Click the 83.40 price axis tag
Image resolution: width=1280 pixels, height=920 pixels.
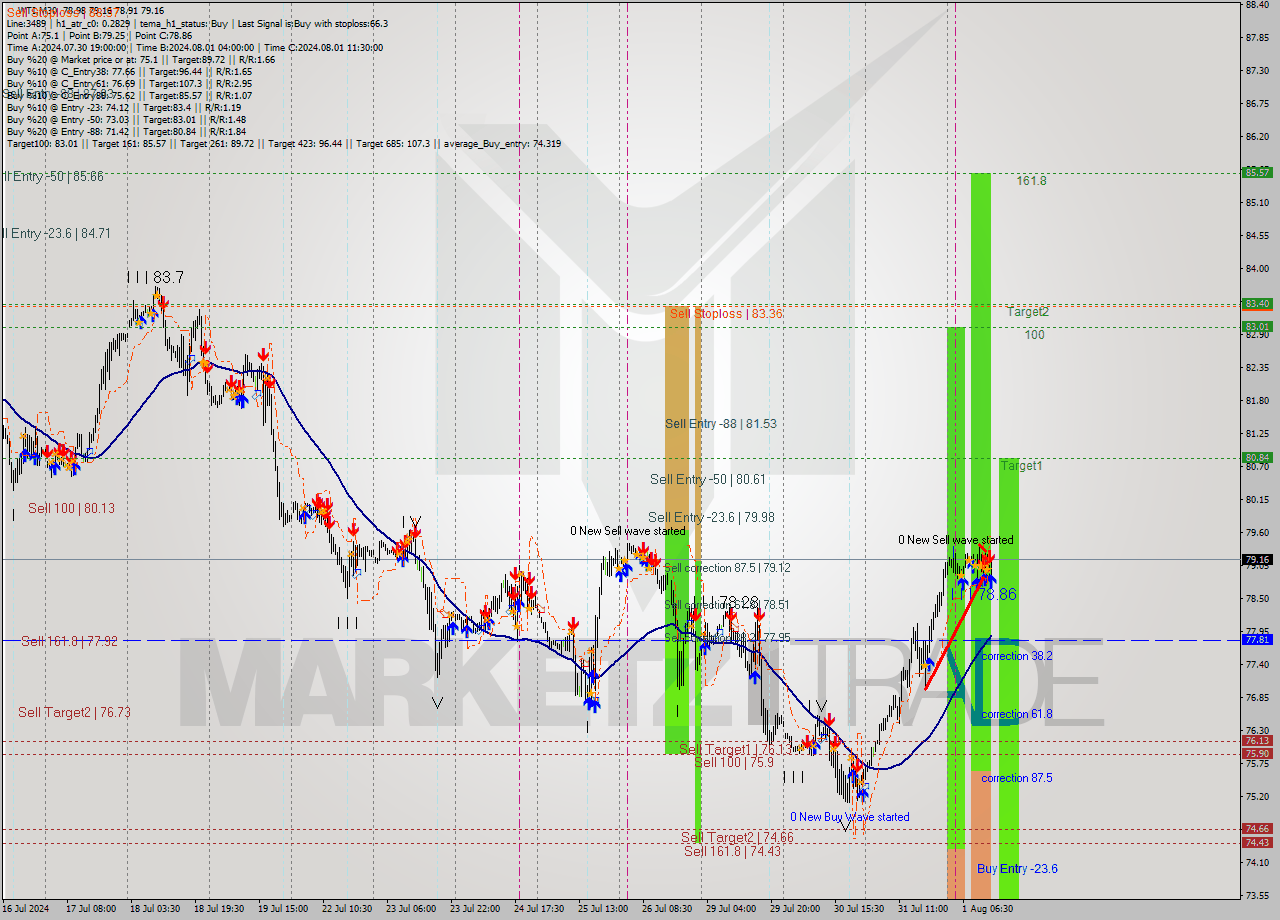click(1257, 304)
